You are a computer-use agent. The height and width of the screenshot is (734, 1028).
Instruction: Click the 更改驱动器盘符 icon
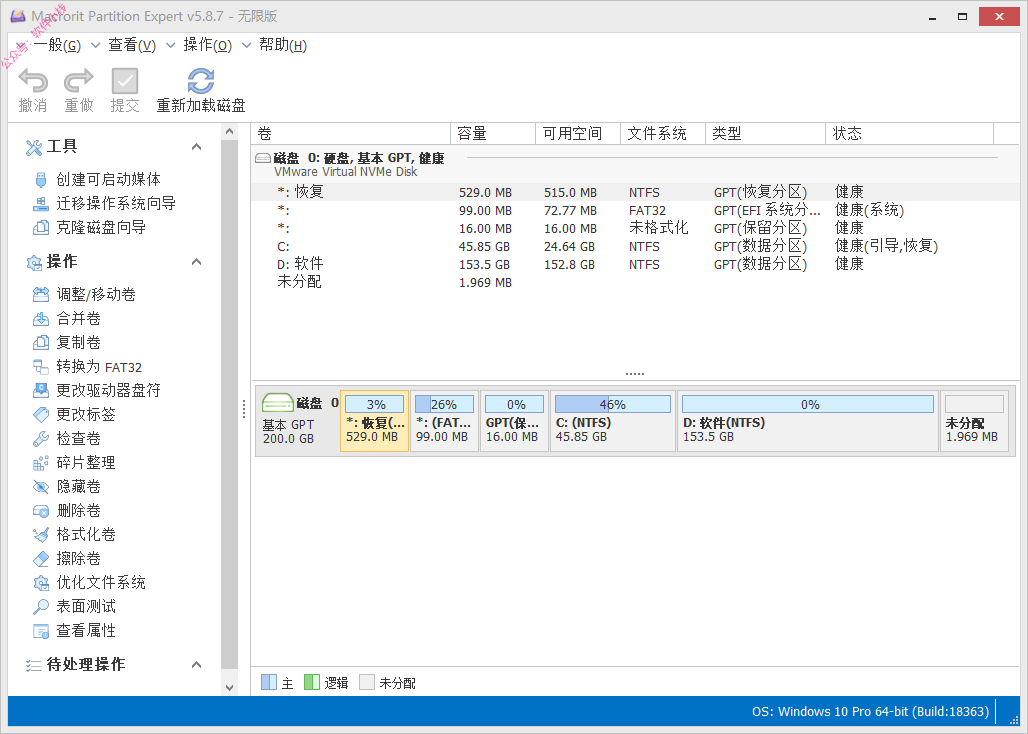coord(41,391)
